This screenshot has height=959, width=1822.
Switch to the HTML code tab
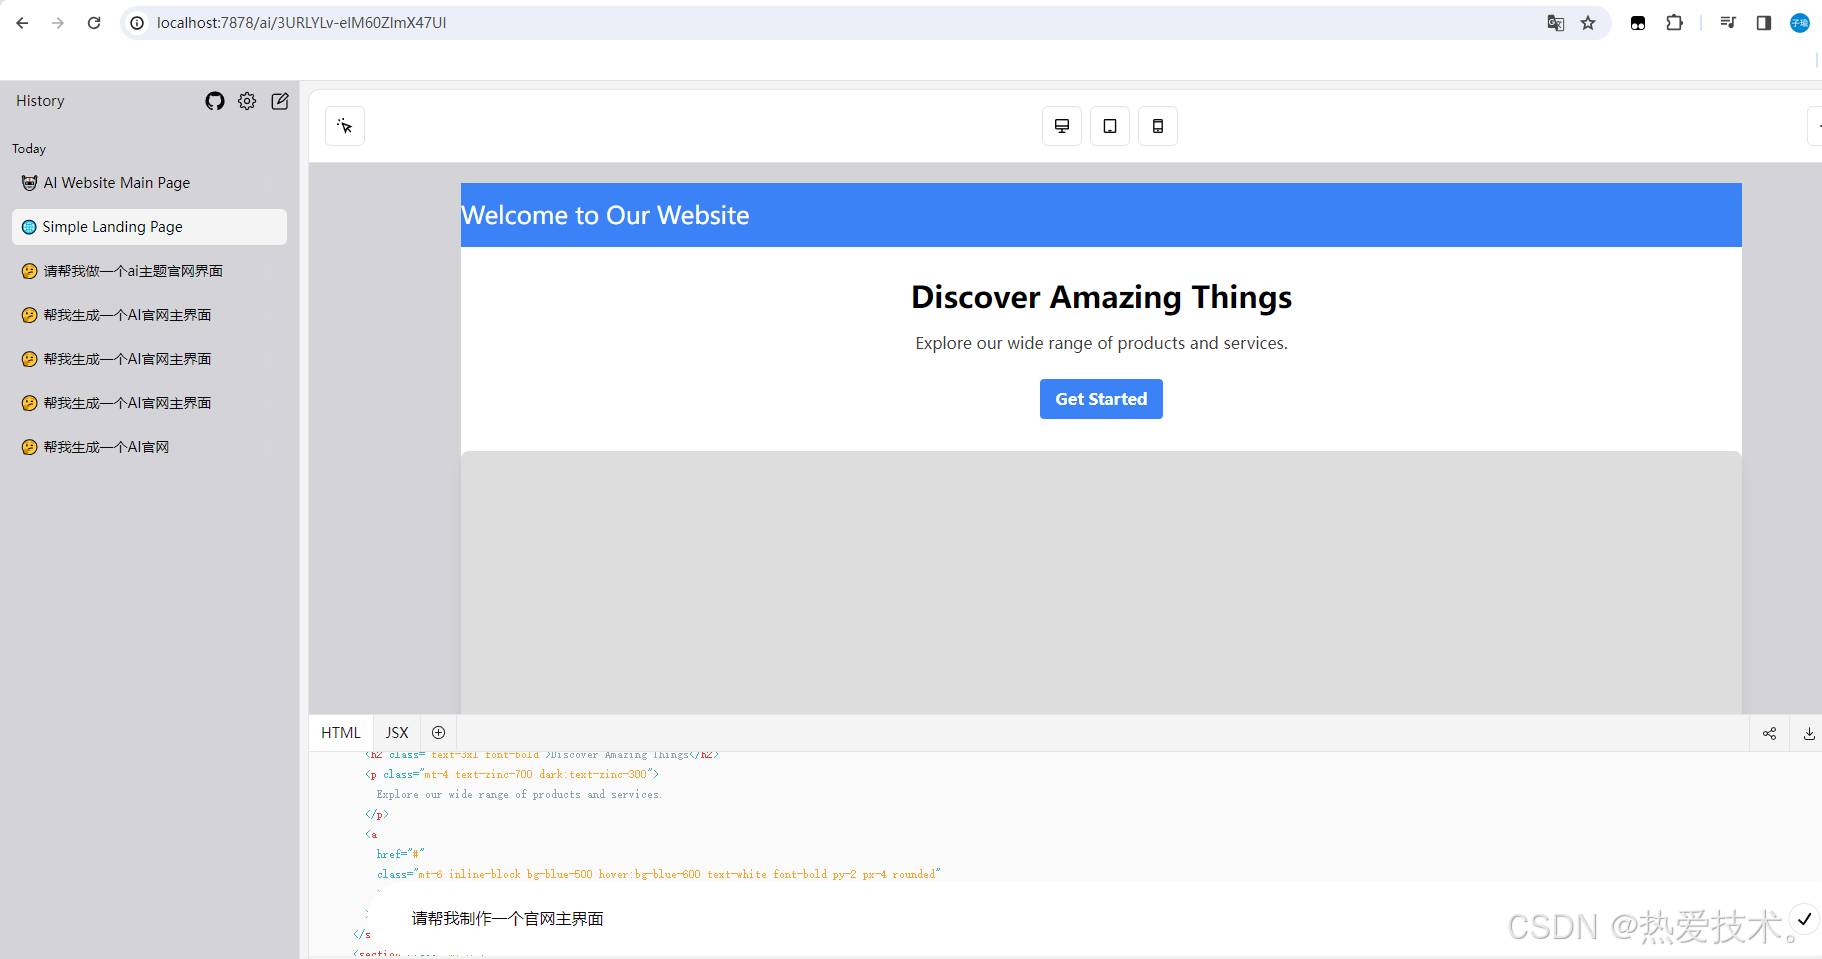click(x=341, y=733)
